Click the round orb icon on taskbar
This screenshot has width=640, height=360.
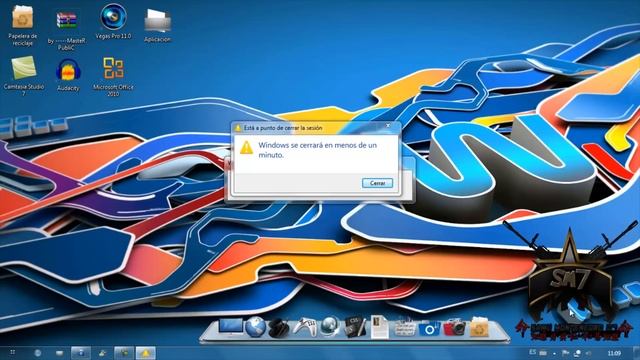[38, 353]
